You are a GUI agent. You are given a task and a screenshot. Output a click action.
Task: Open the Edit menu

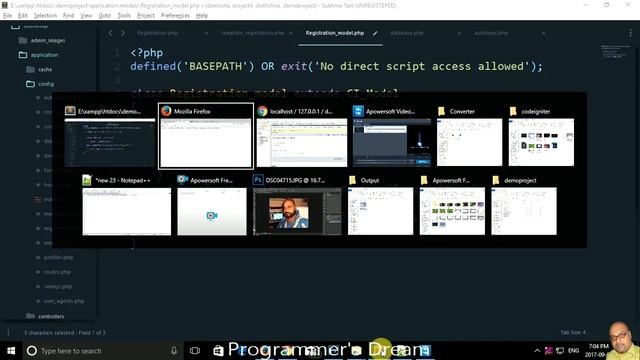point(22,16)
